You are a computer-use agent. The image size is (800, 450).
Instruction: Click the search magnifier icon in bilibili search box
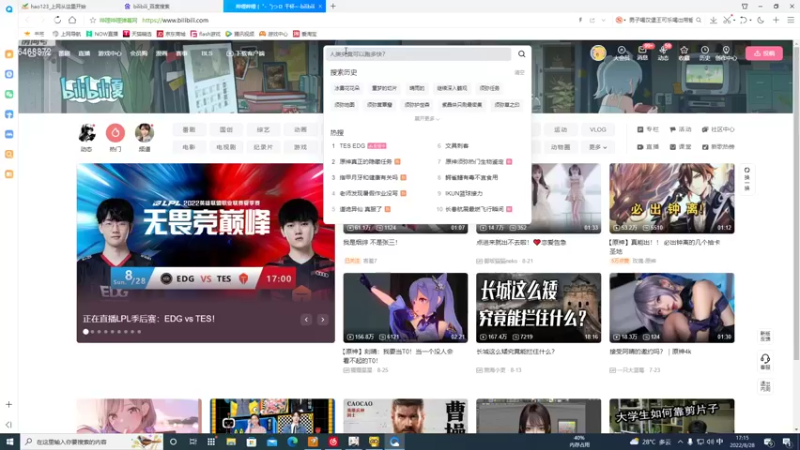521,54
